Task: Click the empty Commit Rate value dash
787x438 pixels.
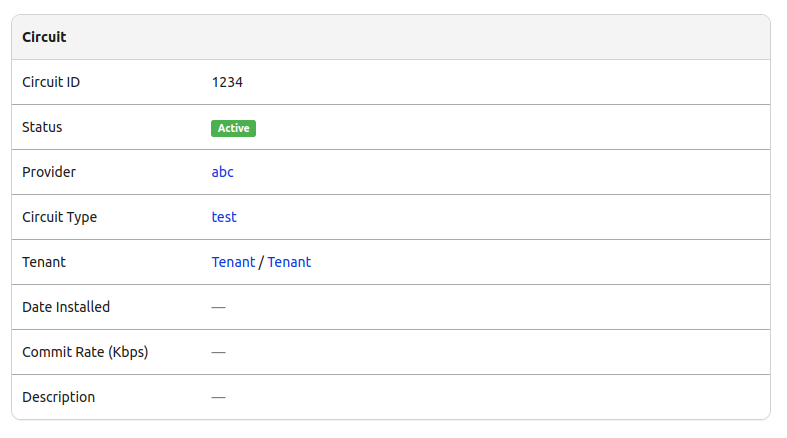Action: pyautogui.click(x=218, y=352)
